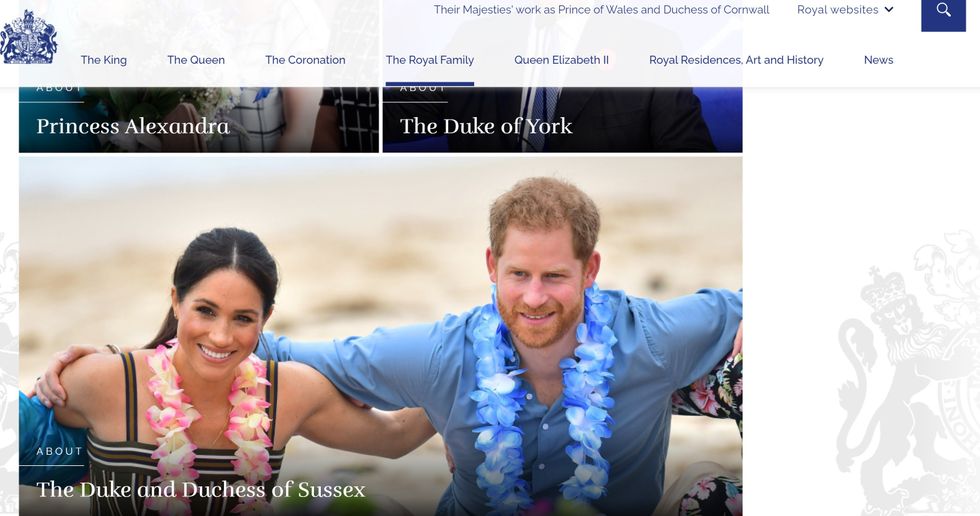This screenshot has height=516, width=980.
Task: Click the magnifying glass search icon
Action: [943, 11]
